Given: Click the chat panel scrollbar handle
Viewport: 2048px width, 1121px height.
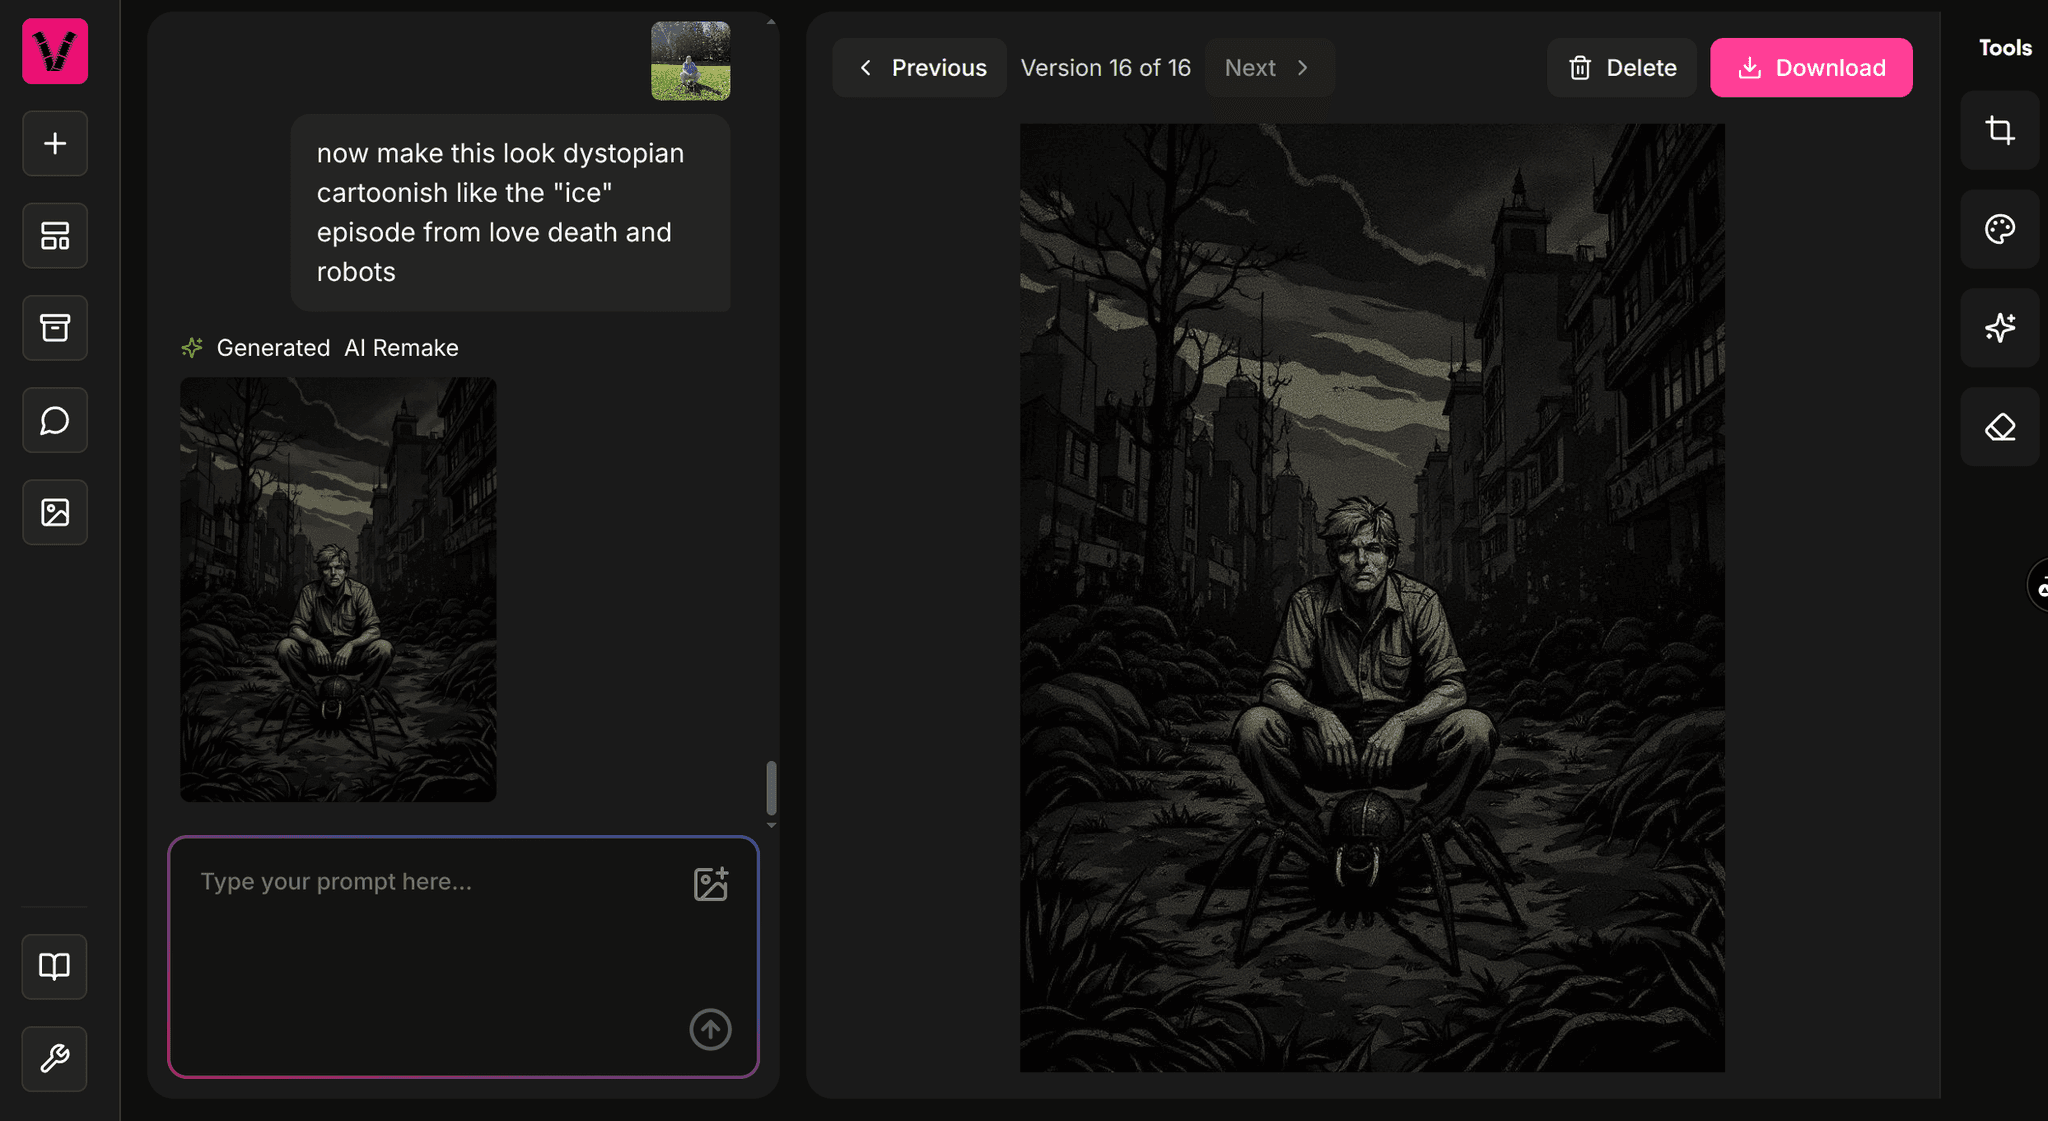Looking at the screenshot, I should pyautogui.click(x=771, y=788).
